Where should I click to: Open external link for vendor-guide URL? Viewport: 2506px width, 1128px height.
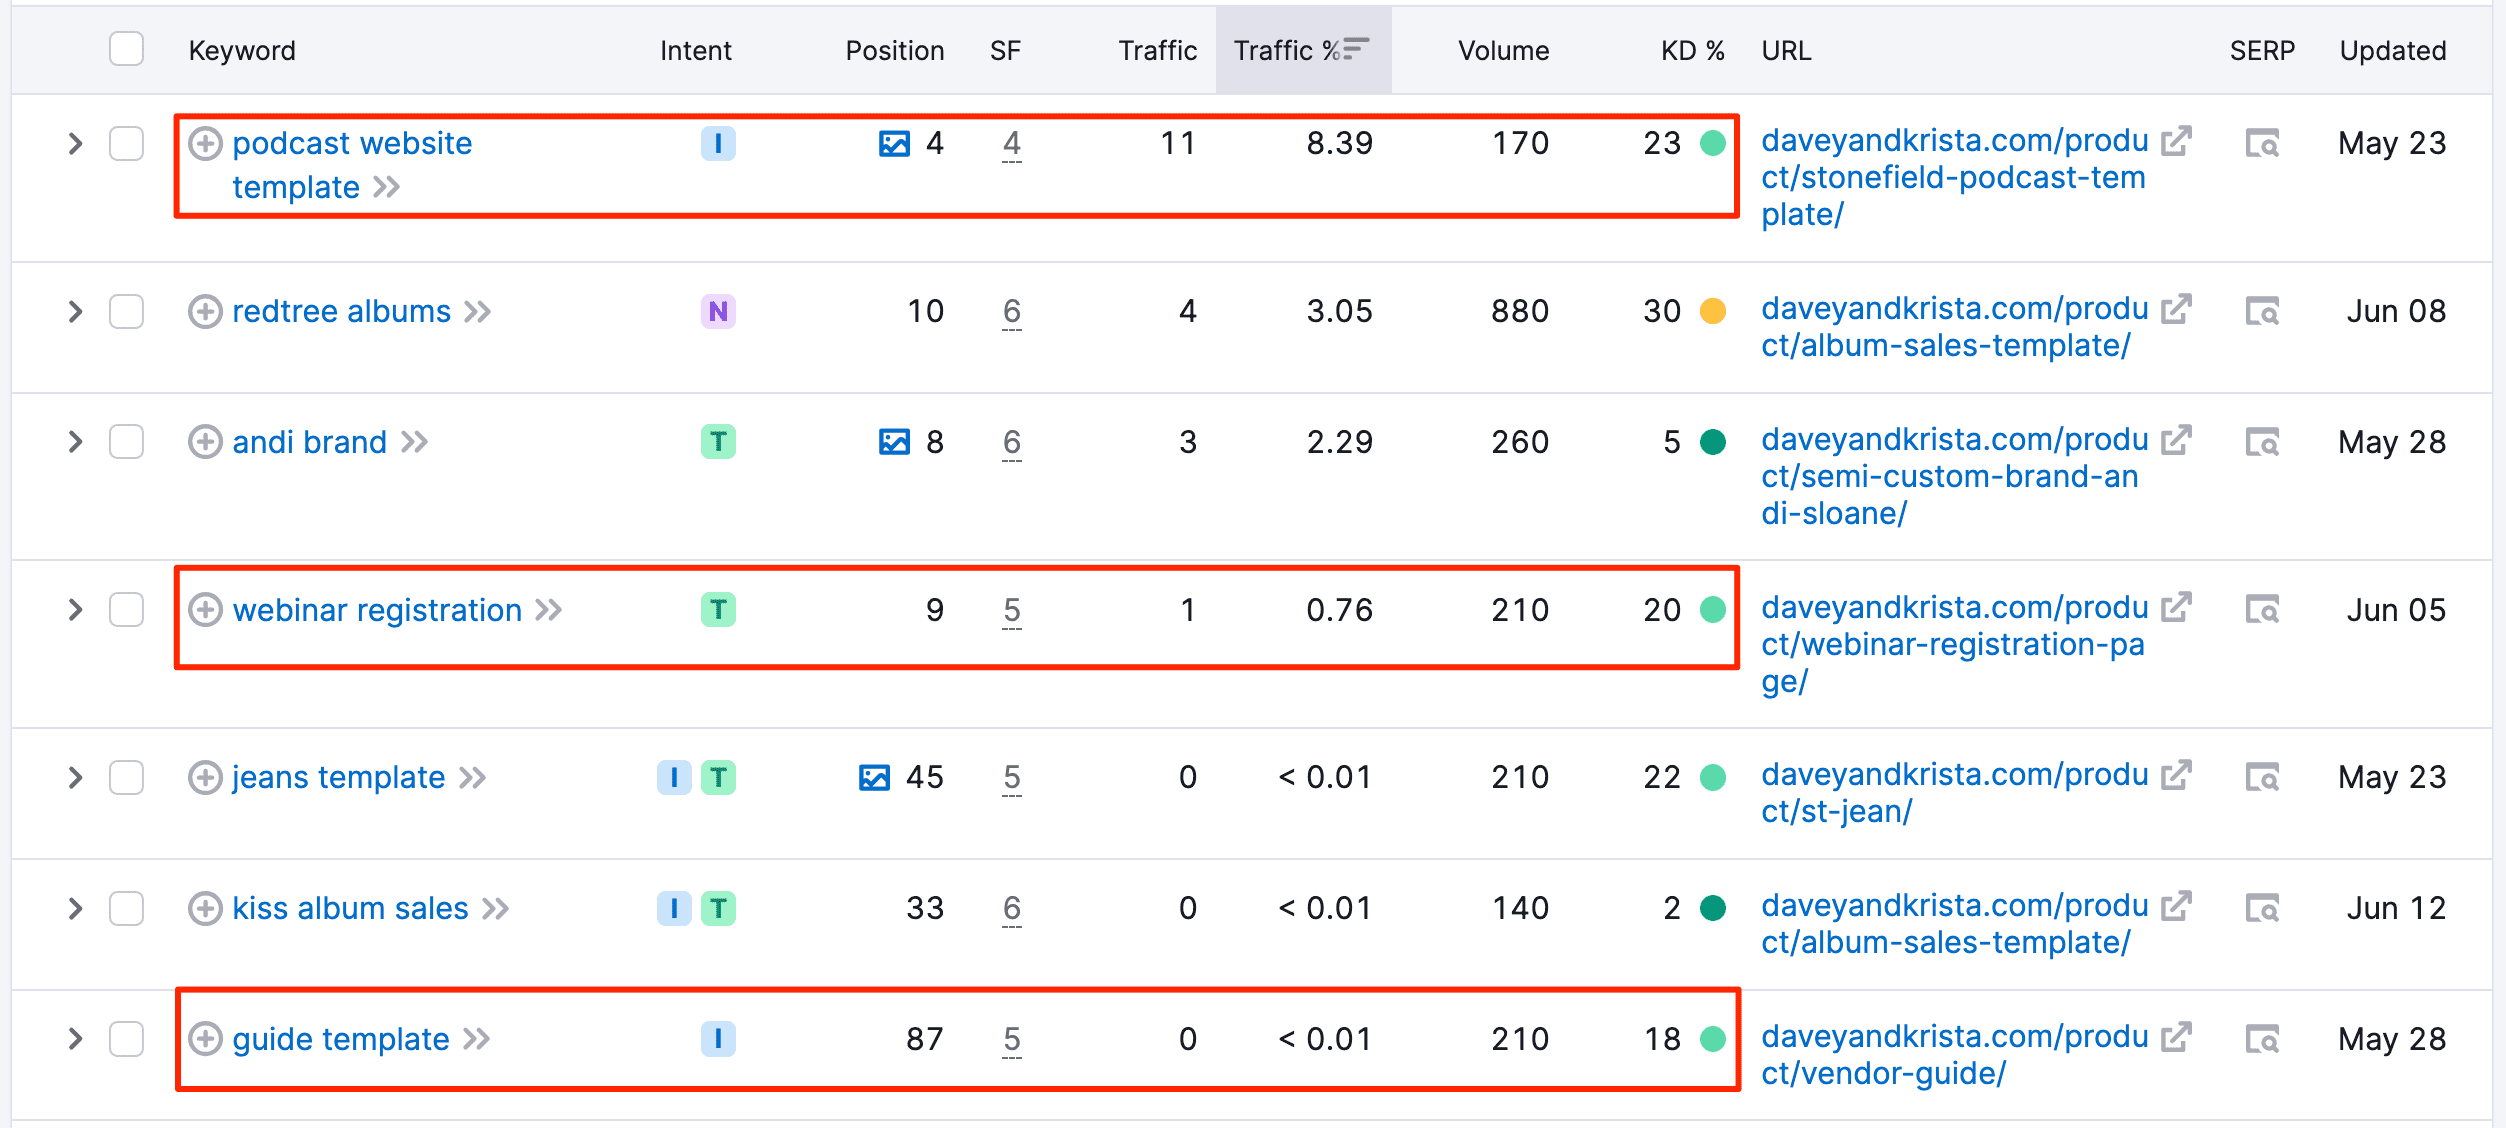click(2176, 1038)
